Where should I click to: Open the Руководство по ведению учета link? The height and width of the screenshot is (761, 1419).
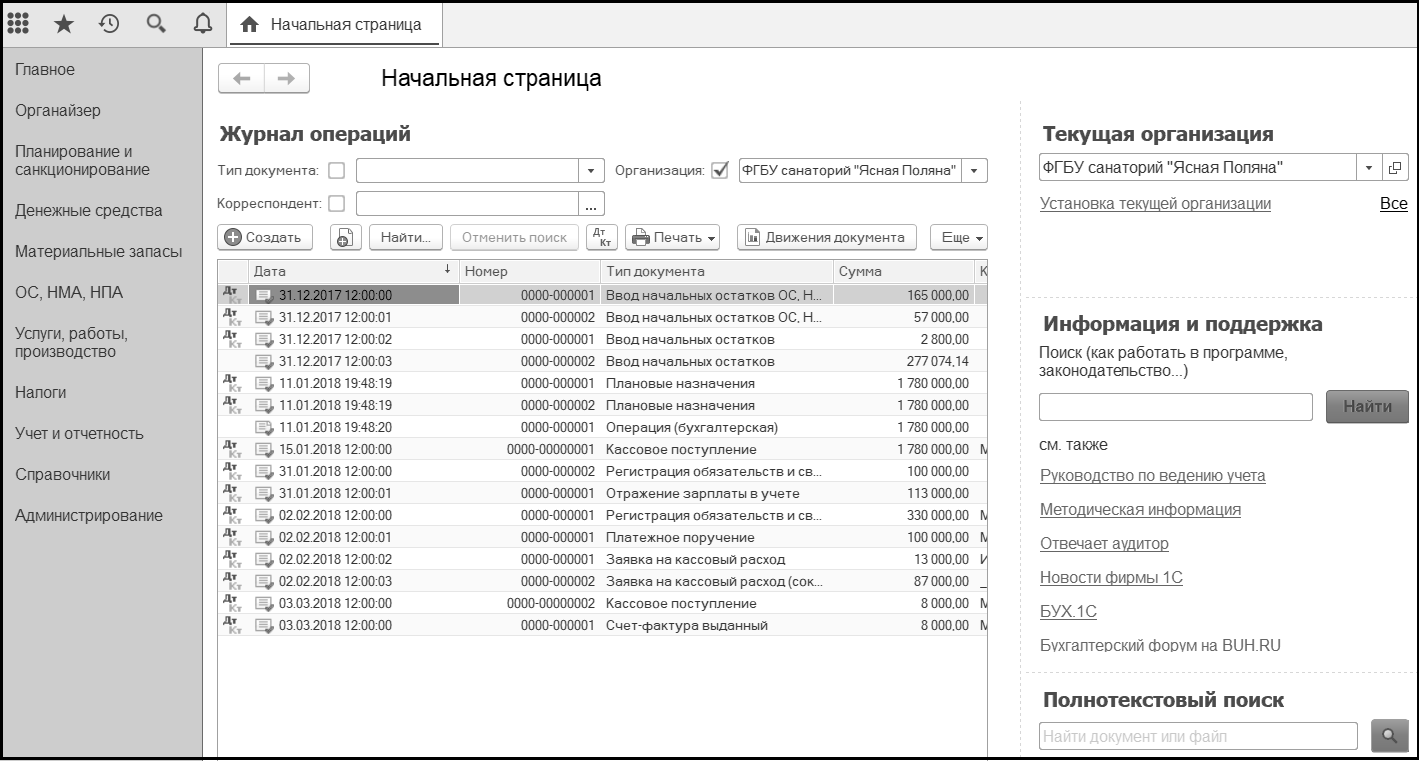(x=1152, y=476)
